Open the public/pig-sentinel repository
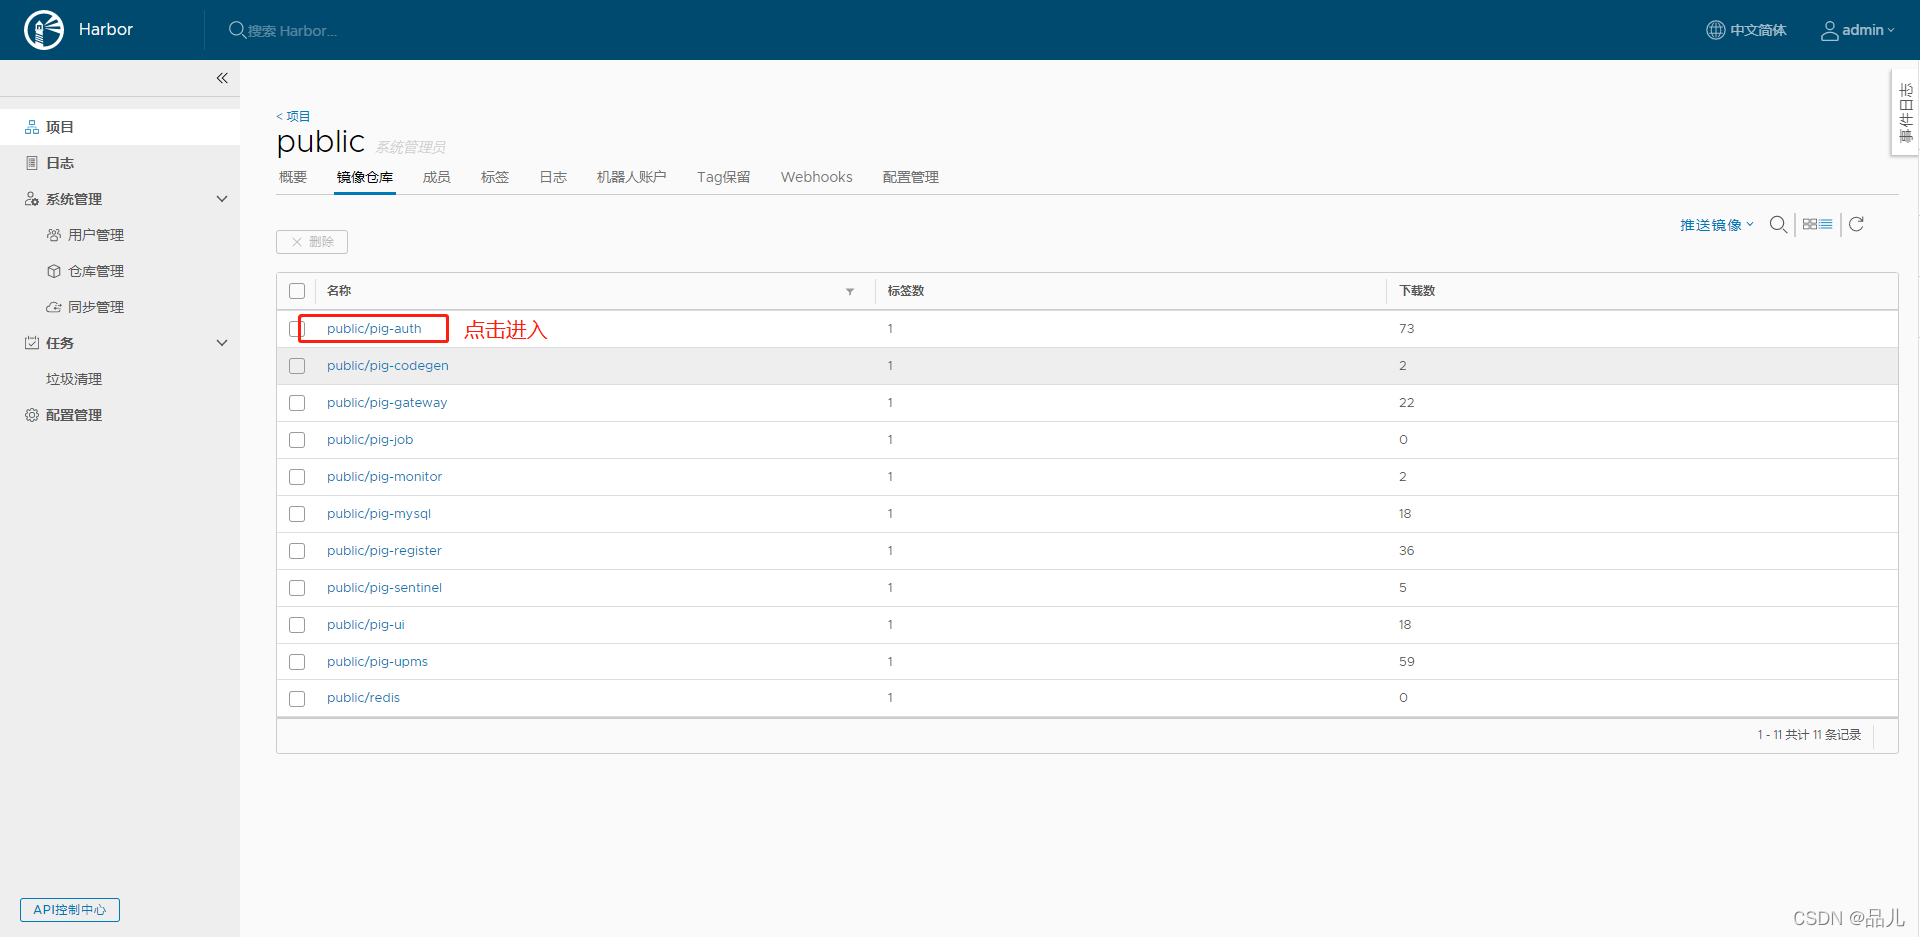The height and width of the screenshot is (937, 1920). click(x=384, y=588)
